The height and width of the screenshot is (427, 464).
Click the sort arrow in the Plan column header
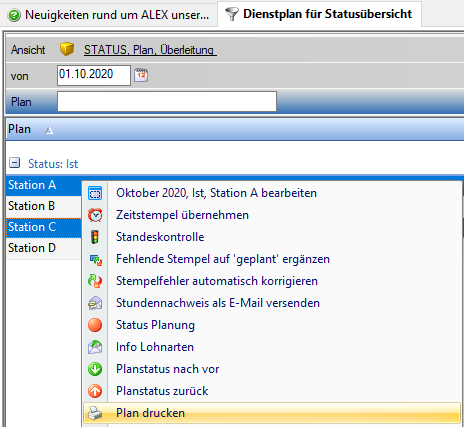(49, 130)
